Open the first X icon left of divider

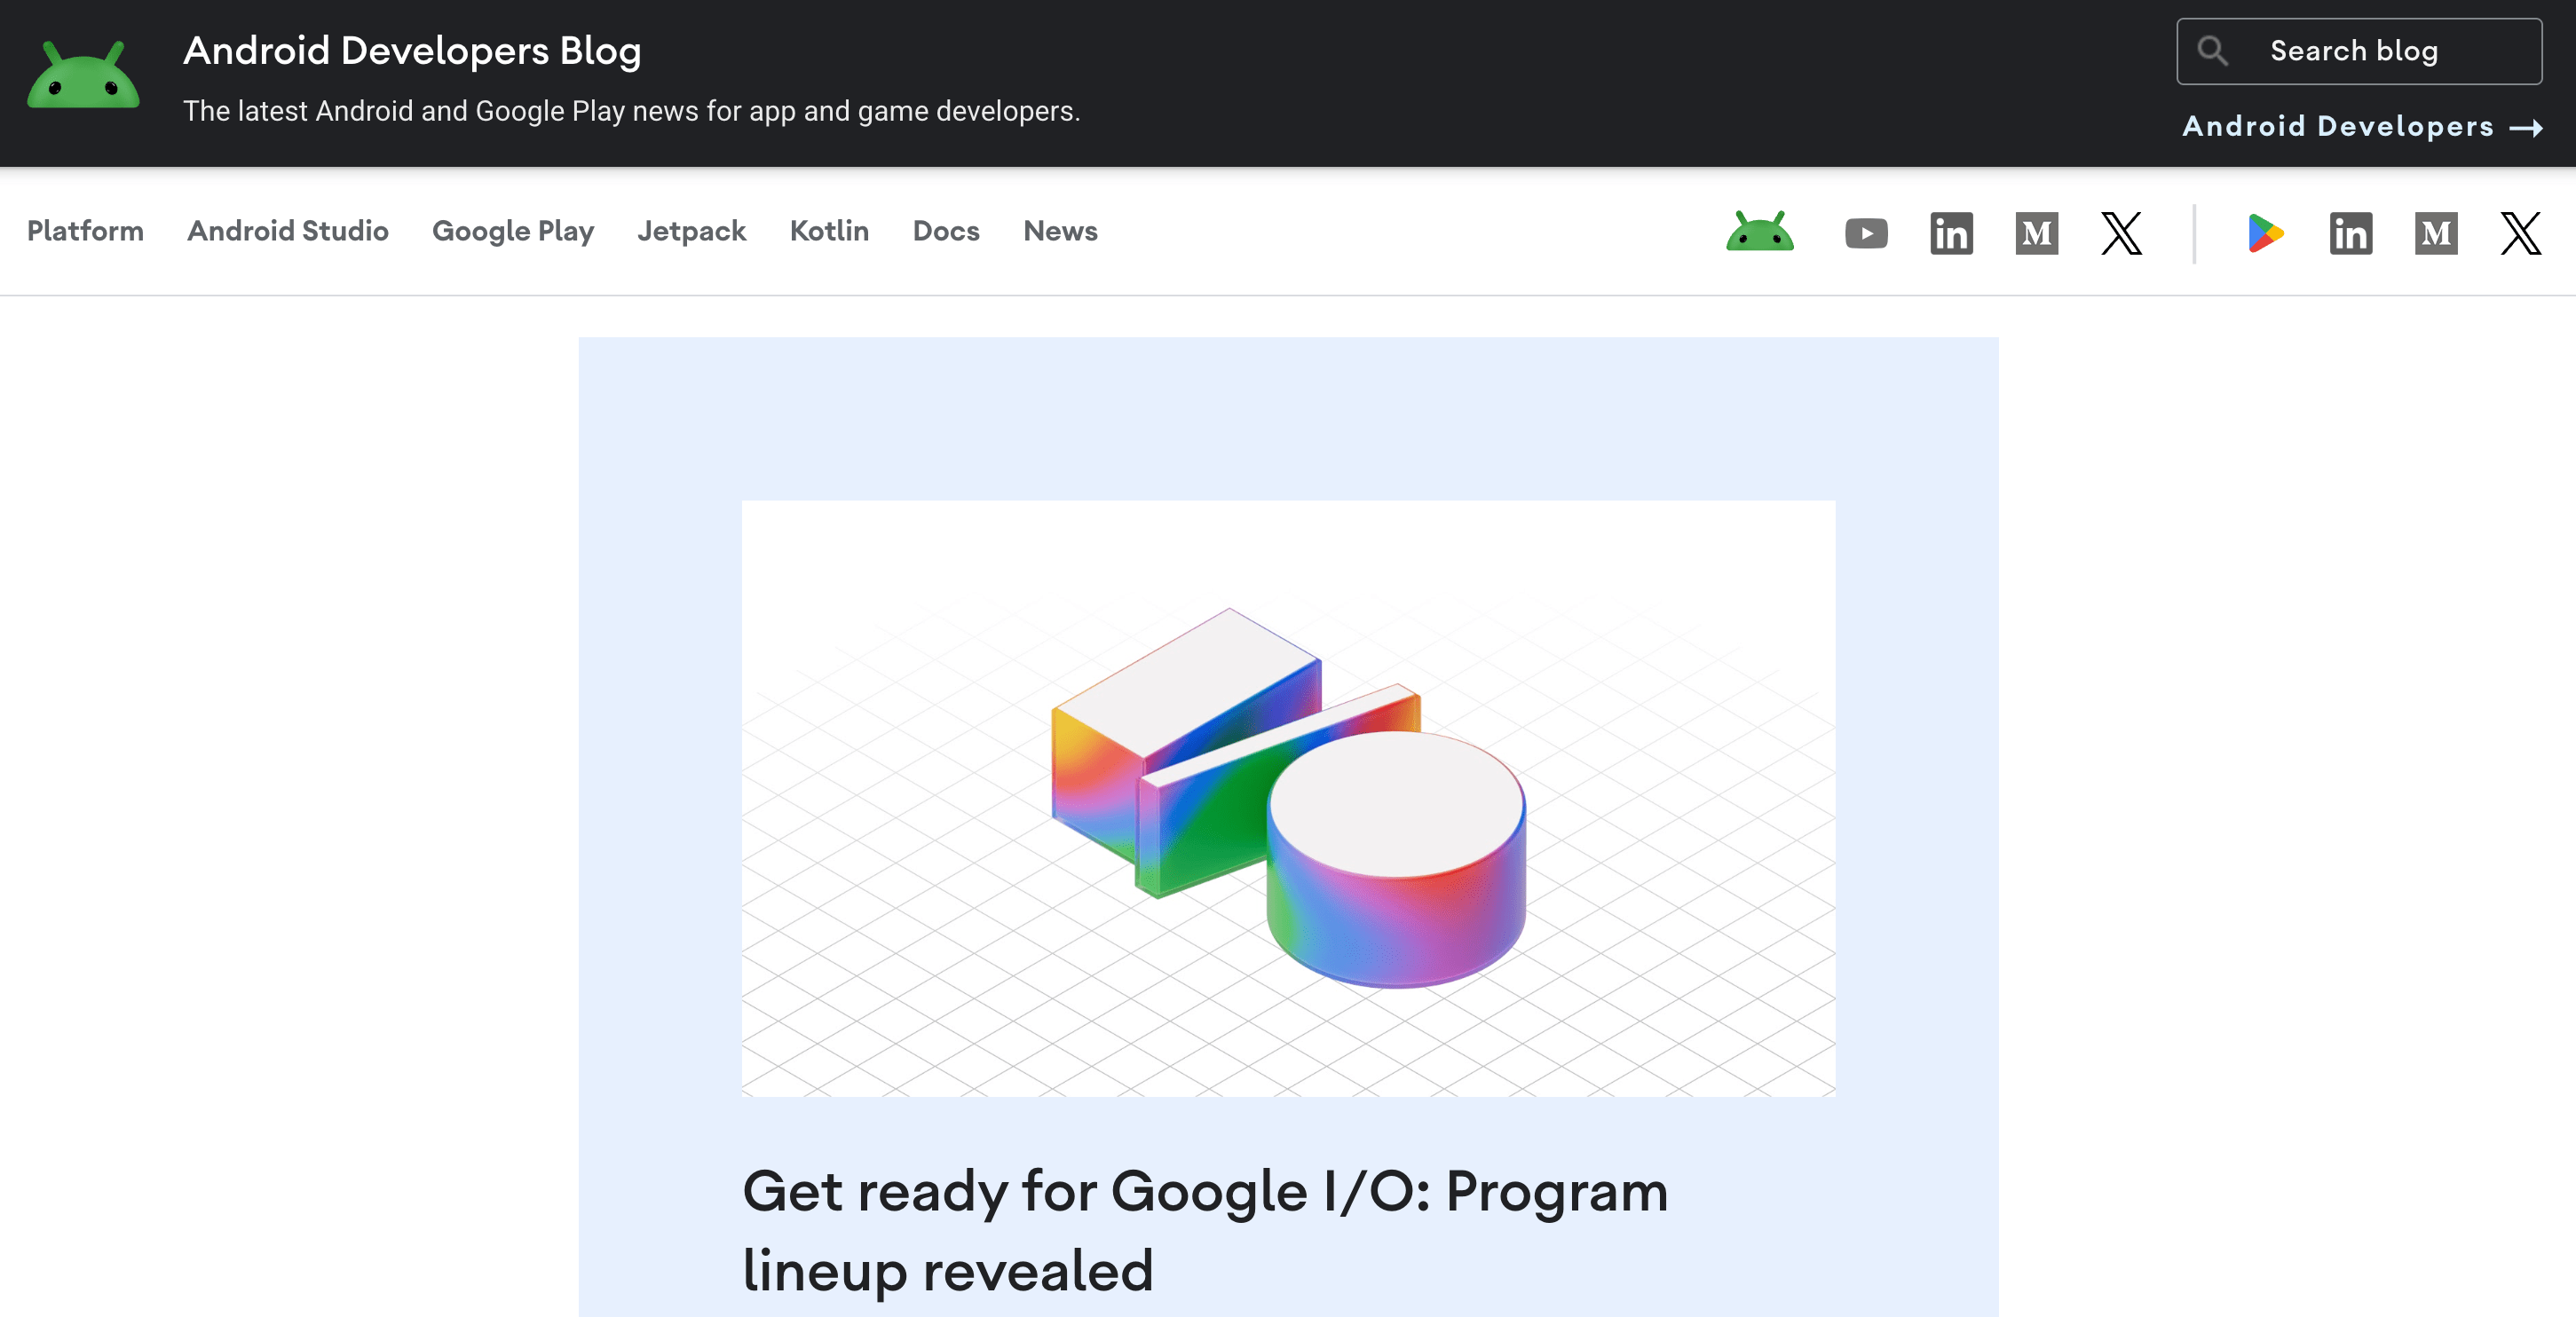click(x=2121, y=233)
